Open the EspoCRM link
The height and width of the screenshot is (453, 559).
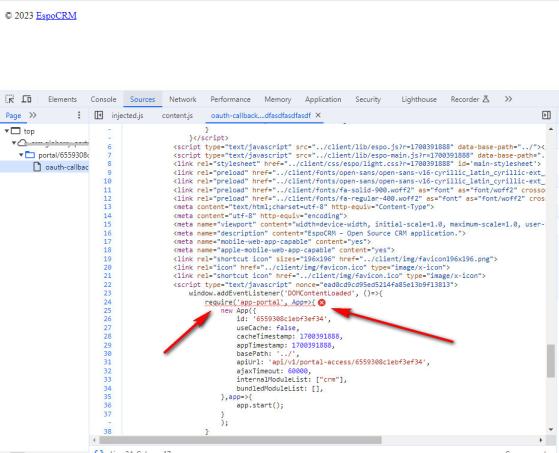point(56,16)
